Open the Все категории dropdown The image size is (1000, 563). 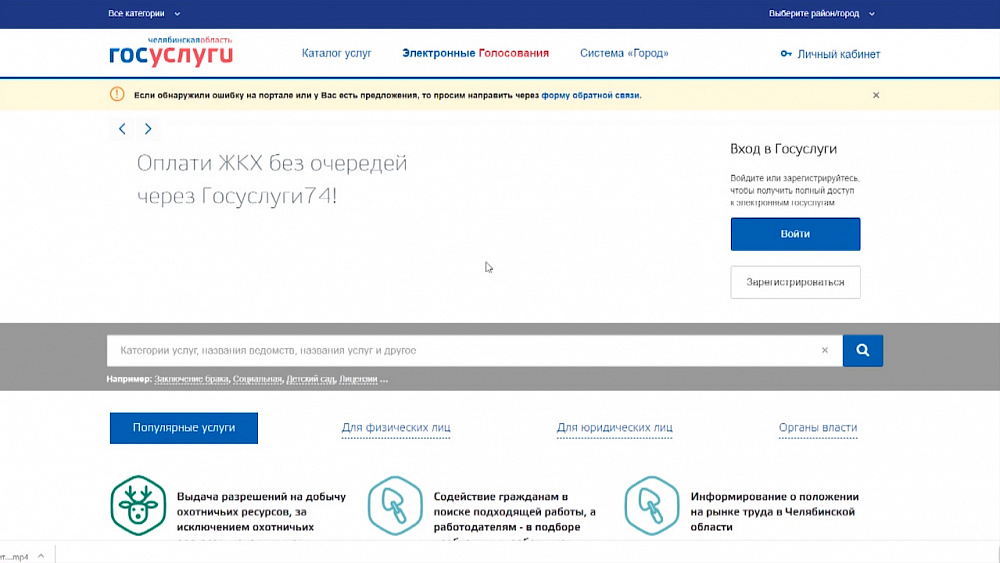pyautogui.click(x=144, y=13)
